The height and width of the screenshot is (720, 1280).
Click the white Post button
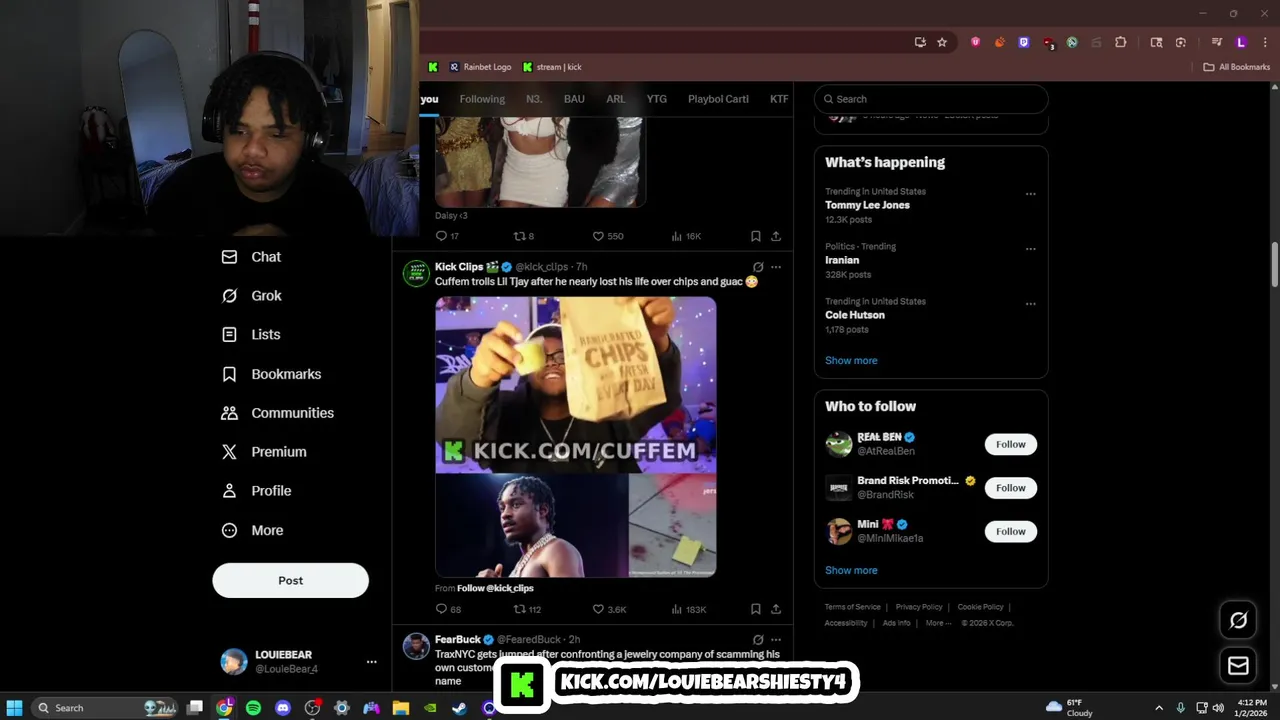coord(290,580)
